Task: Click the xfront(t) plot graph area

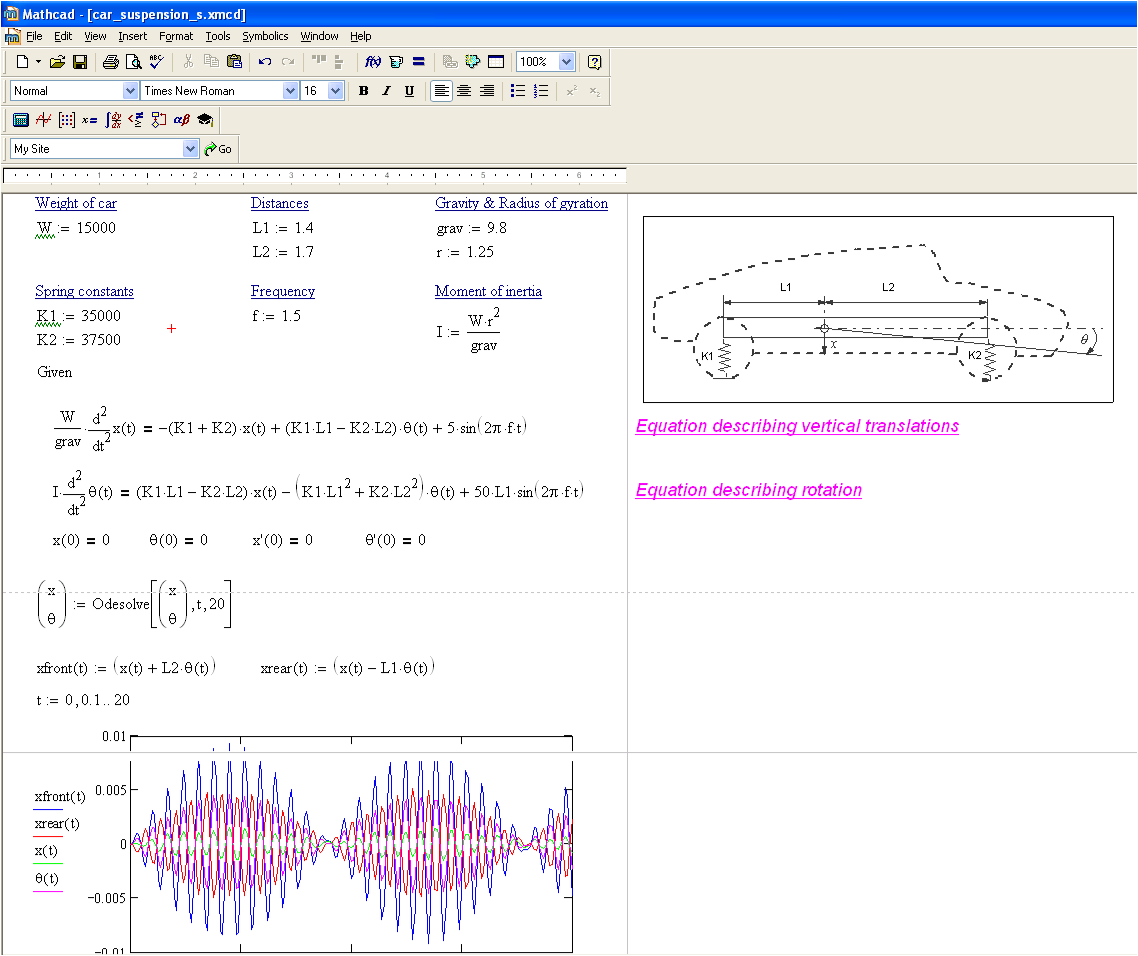Action: tap(352, 845)
